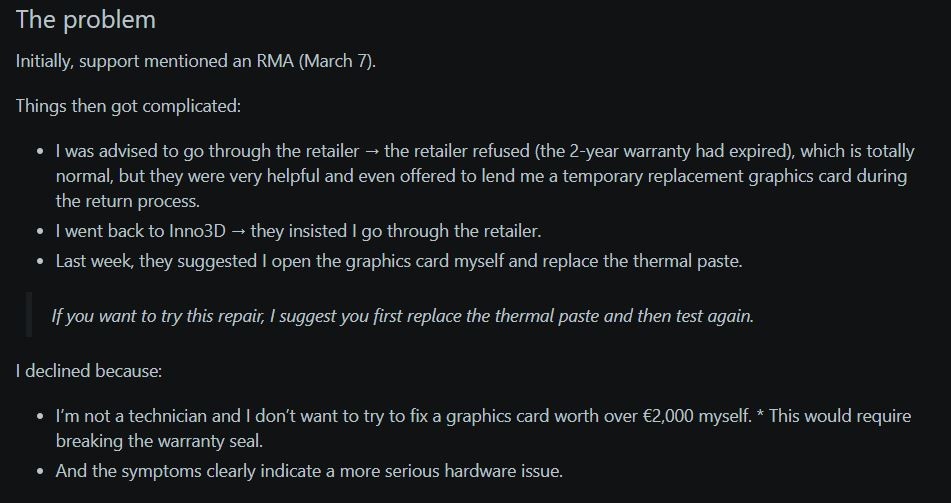
Task: Click the bullet marker before "Last week"
Action: (40, 262)
